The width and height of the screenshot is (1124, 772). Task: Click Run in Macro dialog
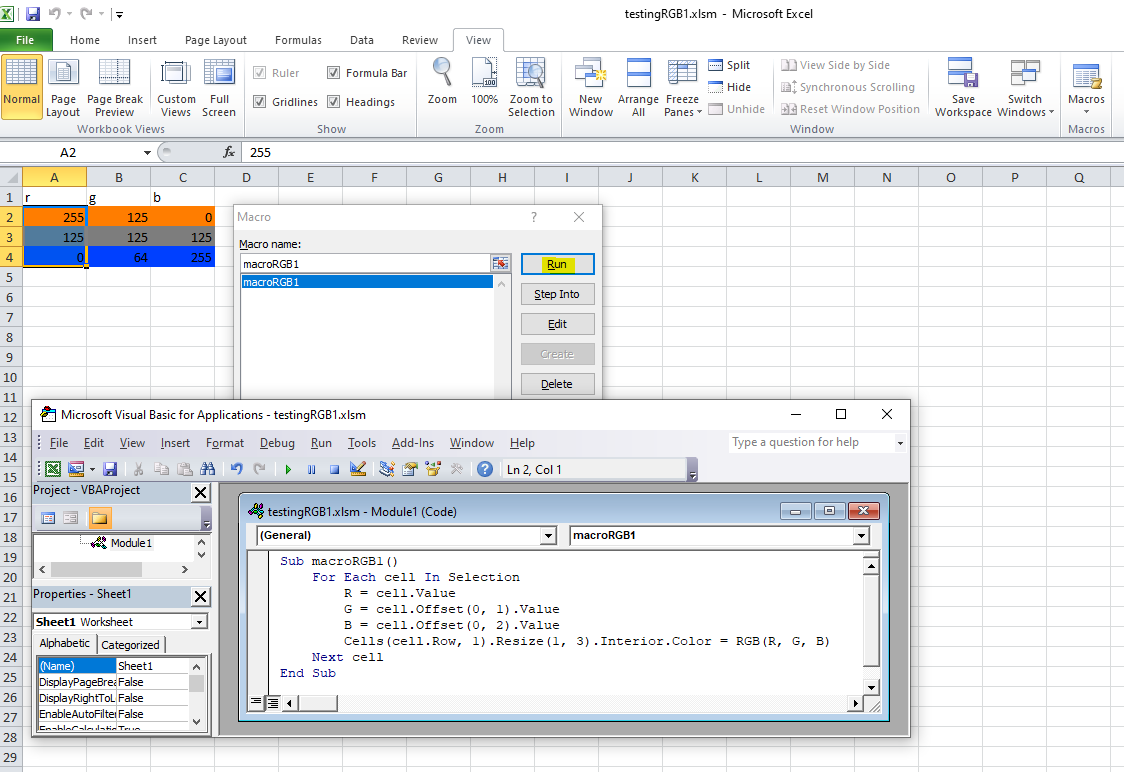click(557, 264)
